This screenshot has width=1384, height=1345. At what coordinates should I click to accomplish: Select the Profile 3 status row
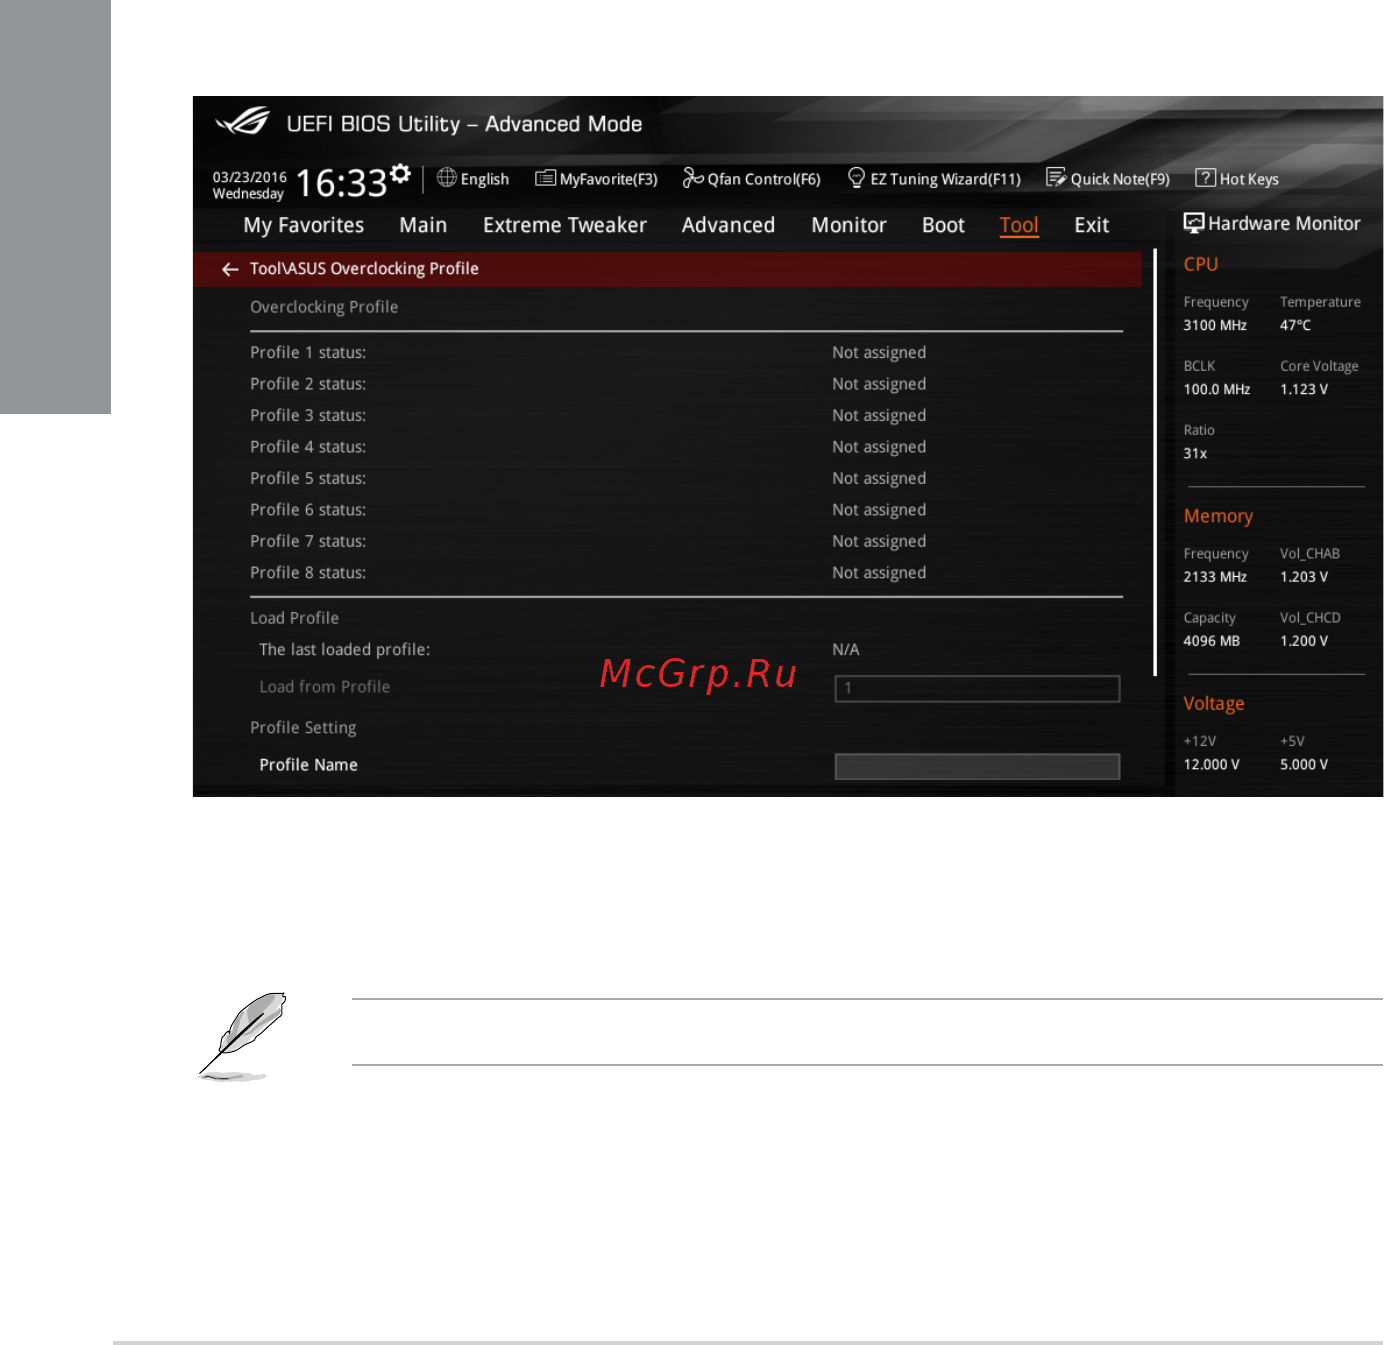point(686,416)
